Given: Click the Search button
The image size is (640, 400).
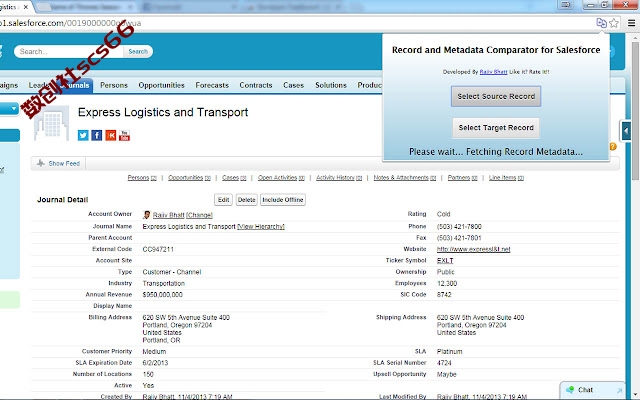Looking at the screenshot, I should 138,51.
